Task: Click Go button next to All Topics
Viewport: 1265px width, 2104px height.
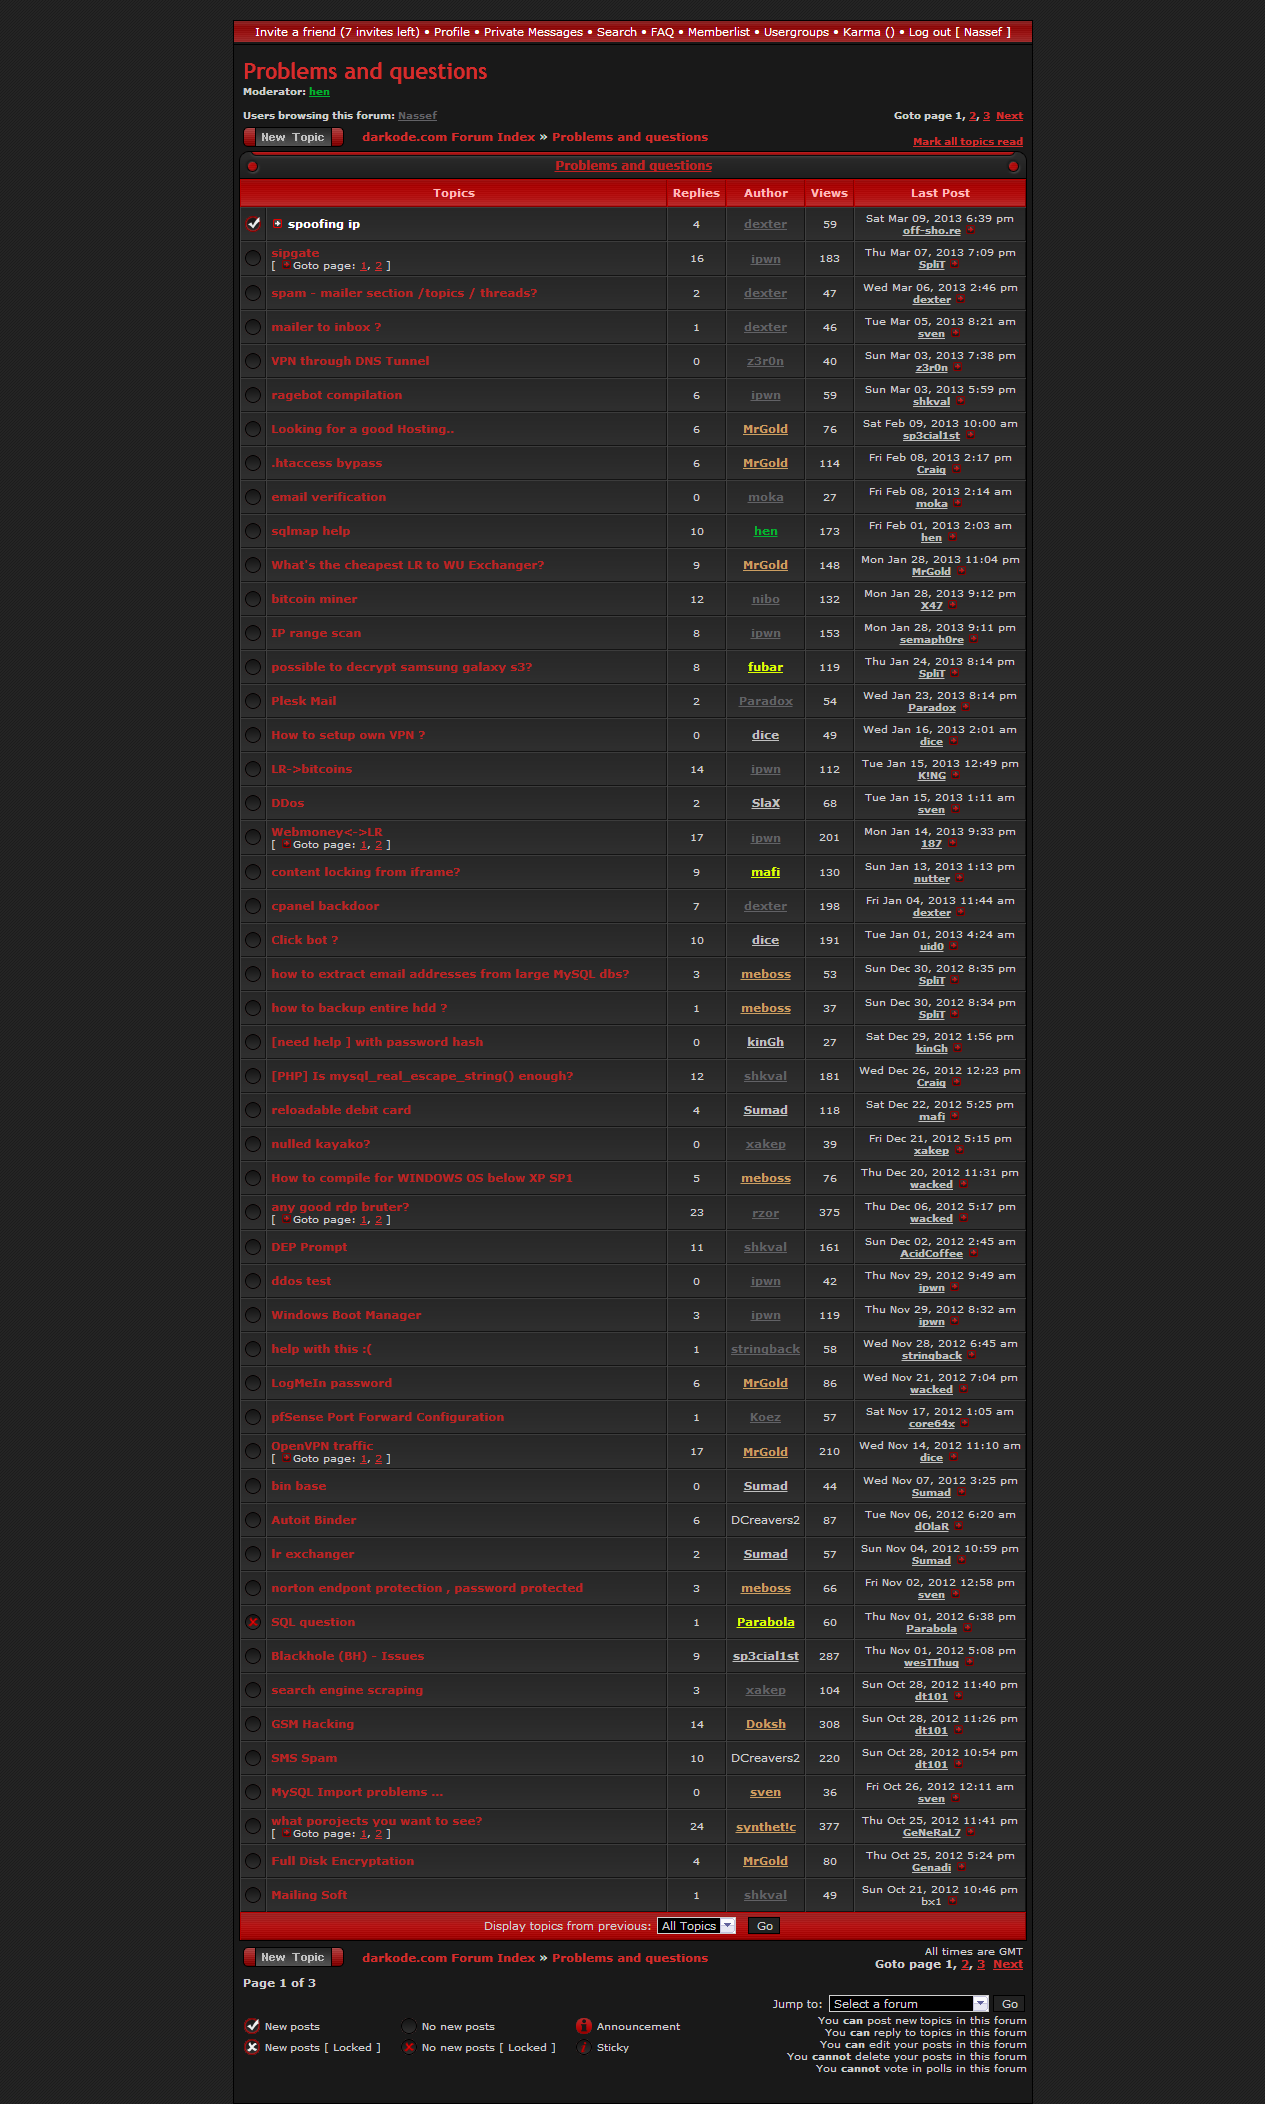Action: click(x=765, y=1926)
